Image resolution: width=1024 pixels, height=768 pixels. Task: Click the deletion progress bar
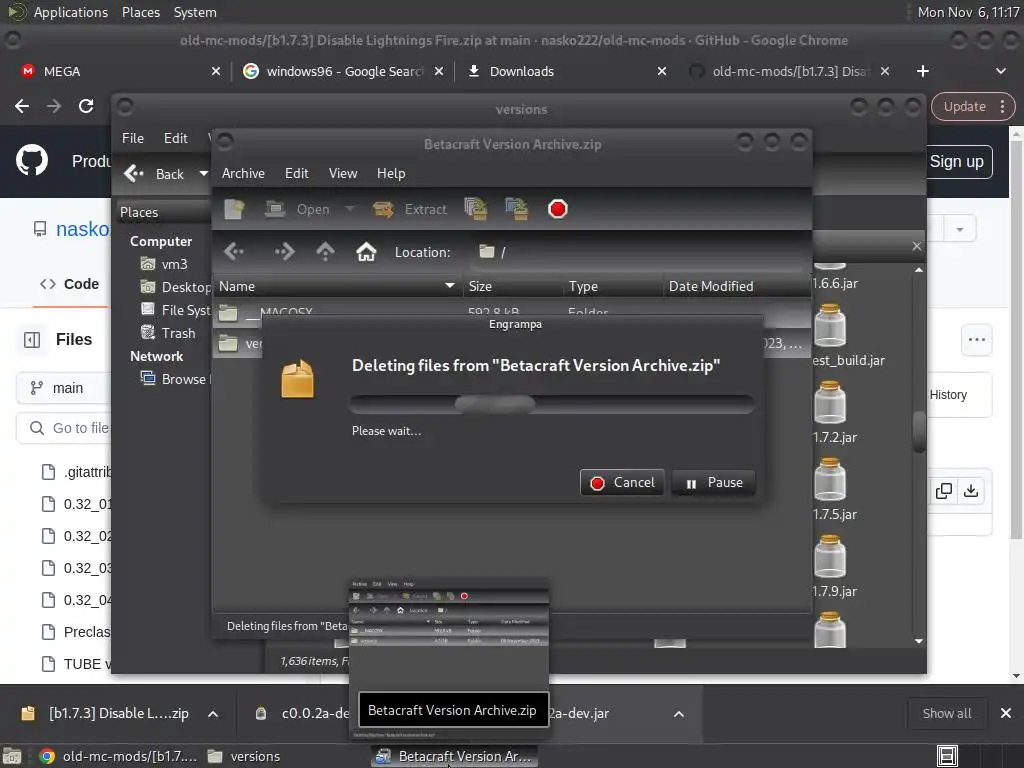[x=552, y=404]
